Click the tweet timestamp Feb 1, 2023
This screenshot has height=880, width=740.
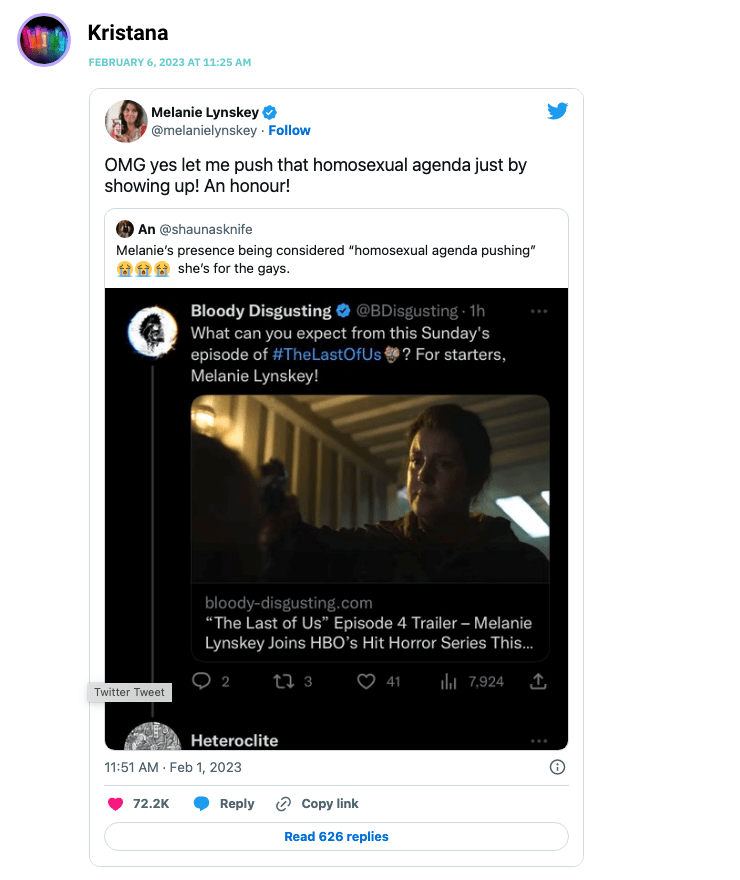[173, 767]
